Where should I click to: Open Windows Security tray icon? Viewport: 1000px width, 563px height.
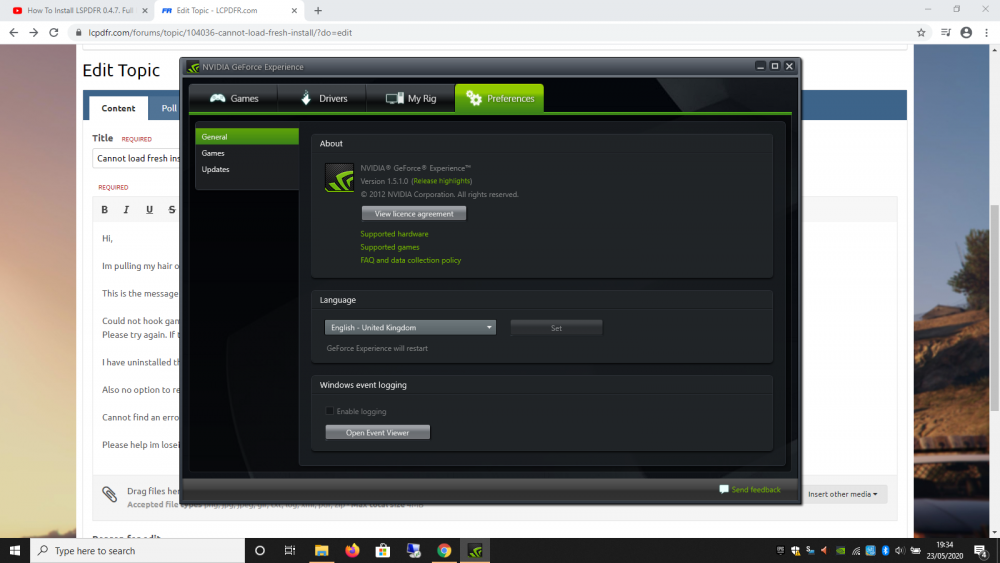tap(795, 550)
